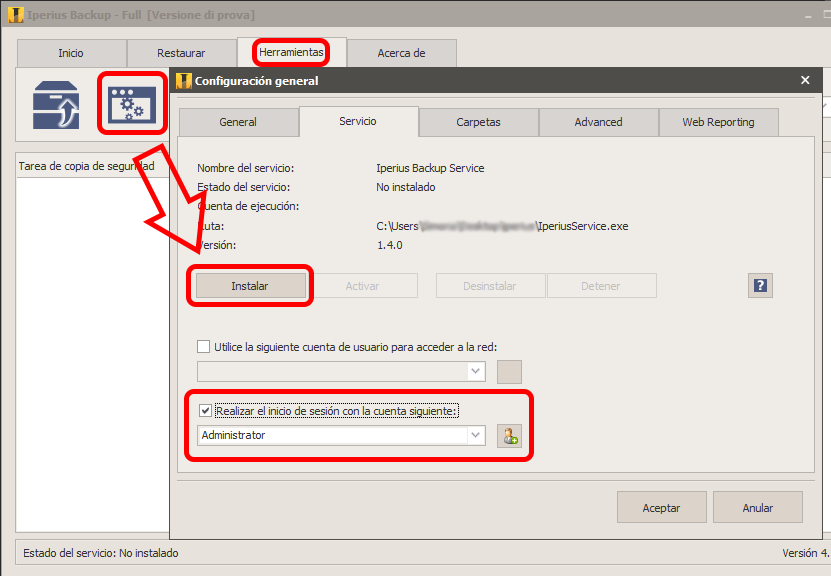This screenshot has width=831, height=576.
Task: Uncheck 'Realizar el inicio de sesión' checkbox
Action: point(206,411)
